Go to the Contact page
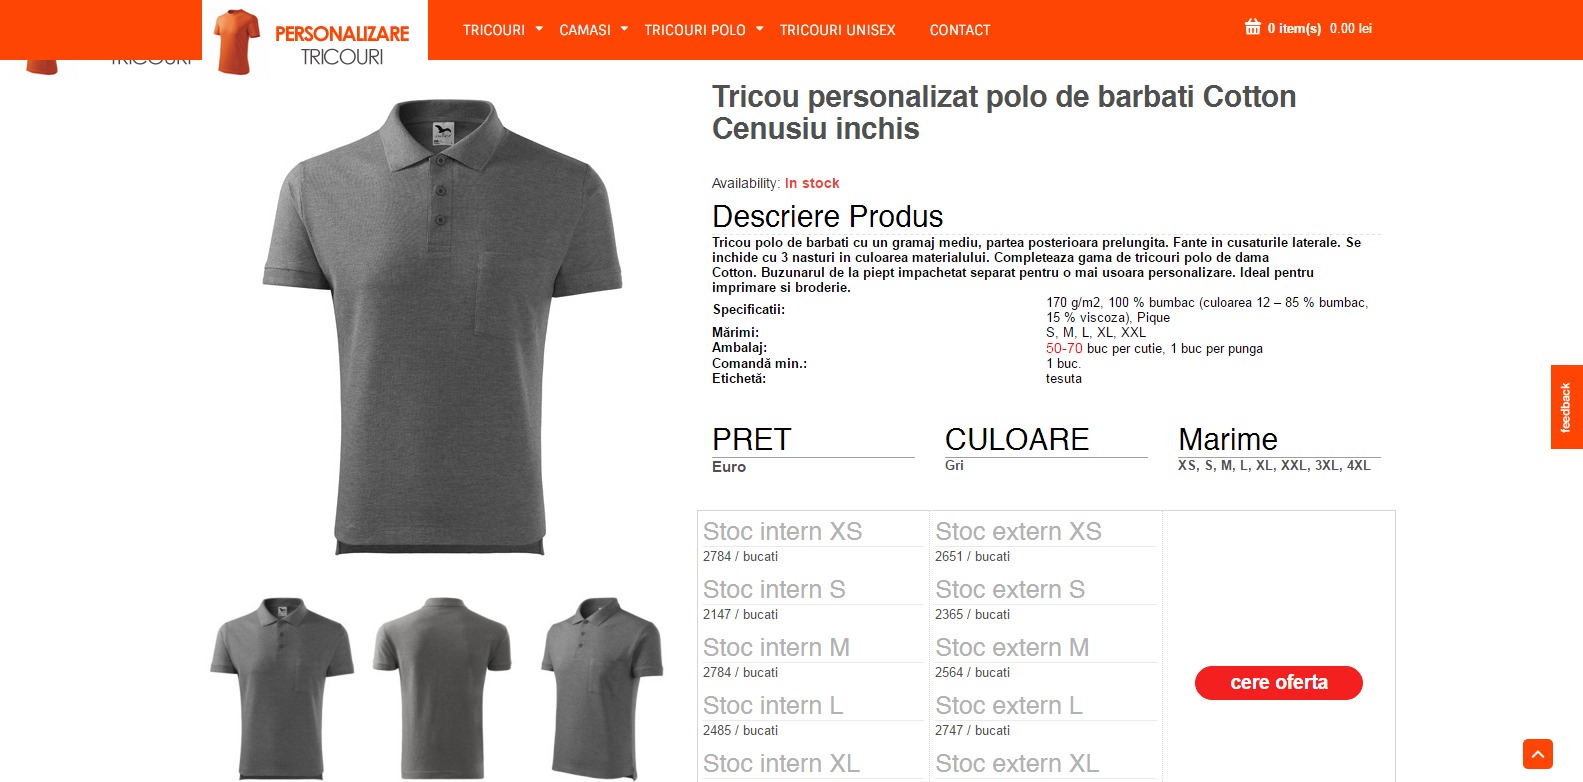 [959, 30]
